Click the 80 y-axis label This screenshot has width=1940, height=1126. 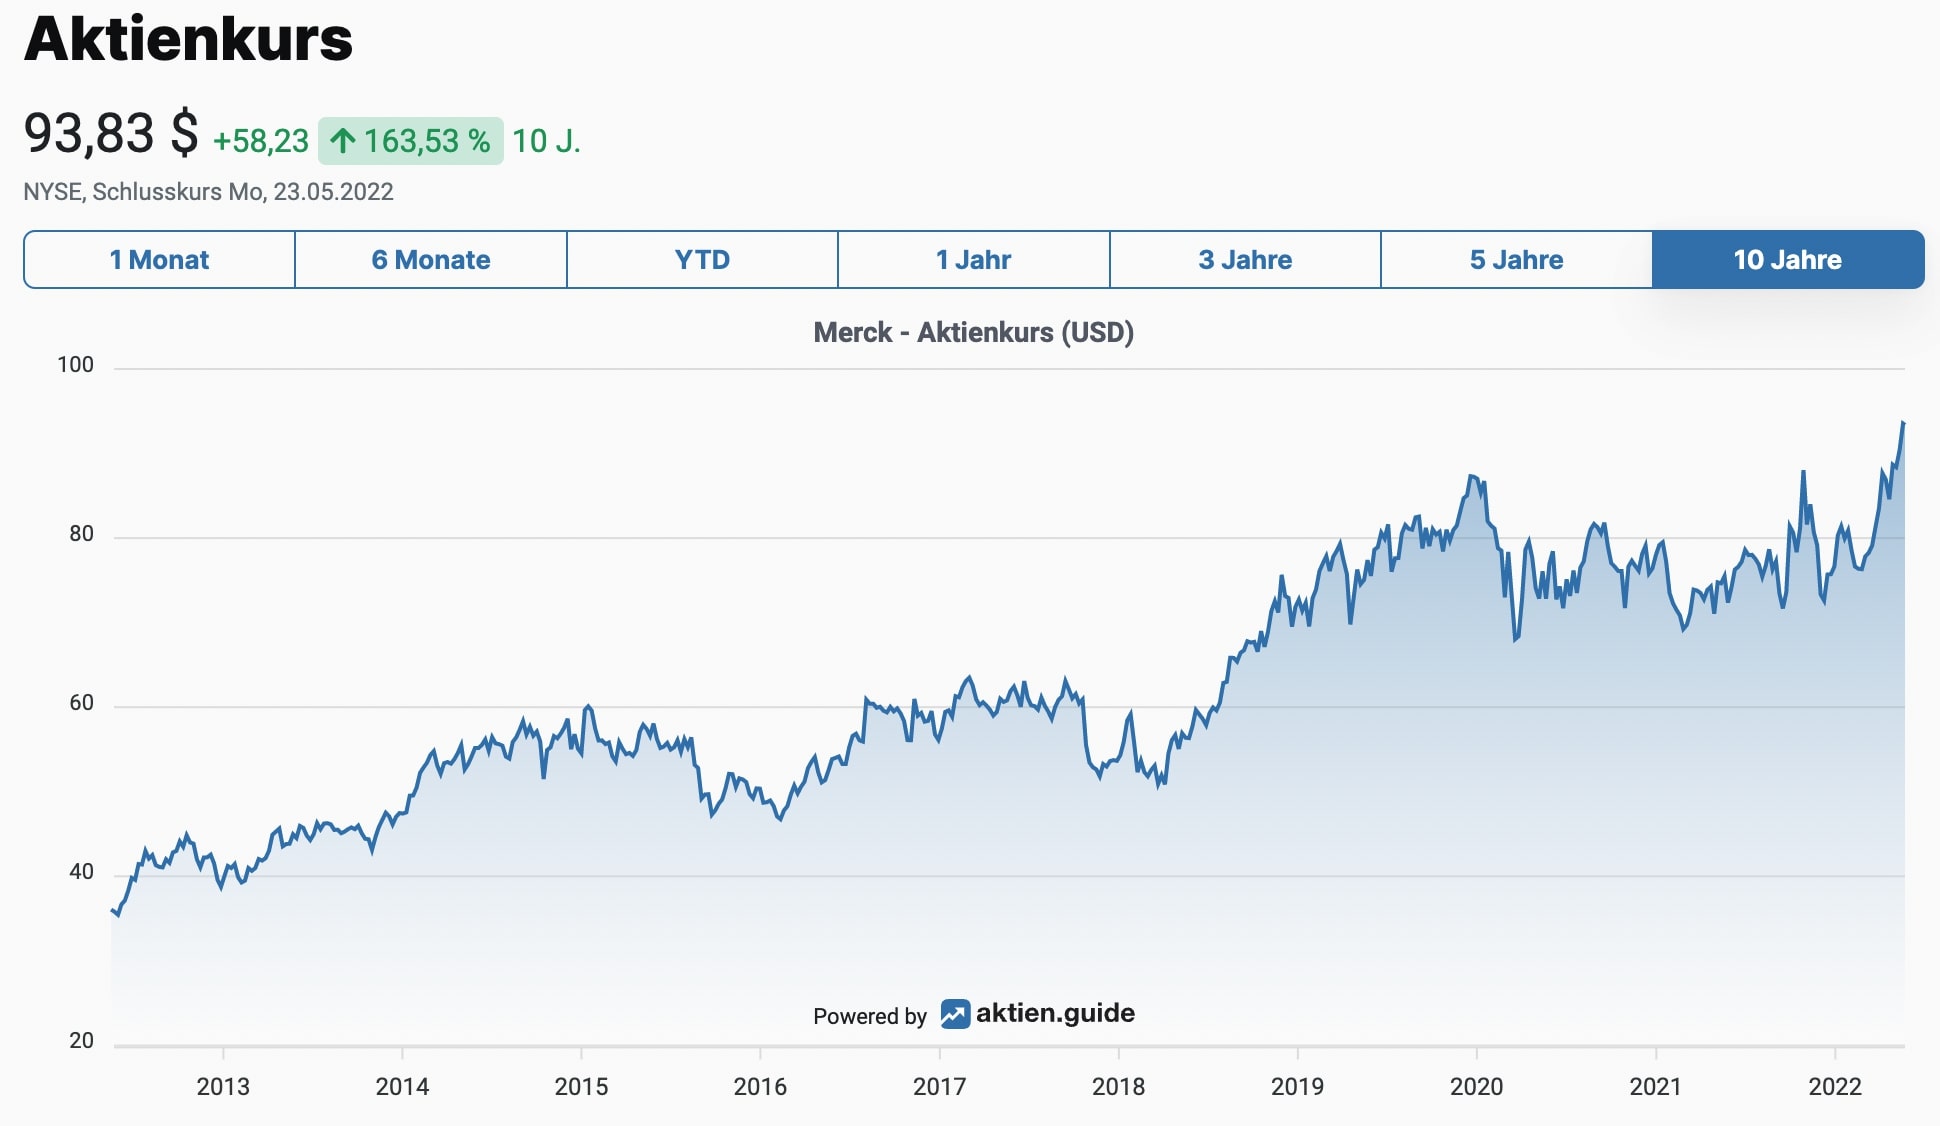(x=82, y=534)
